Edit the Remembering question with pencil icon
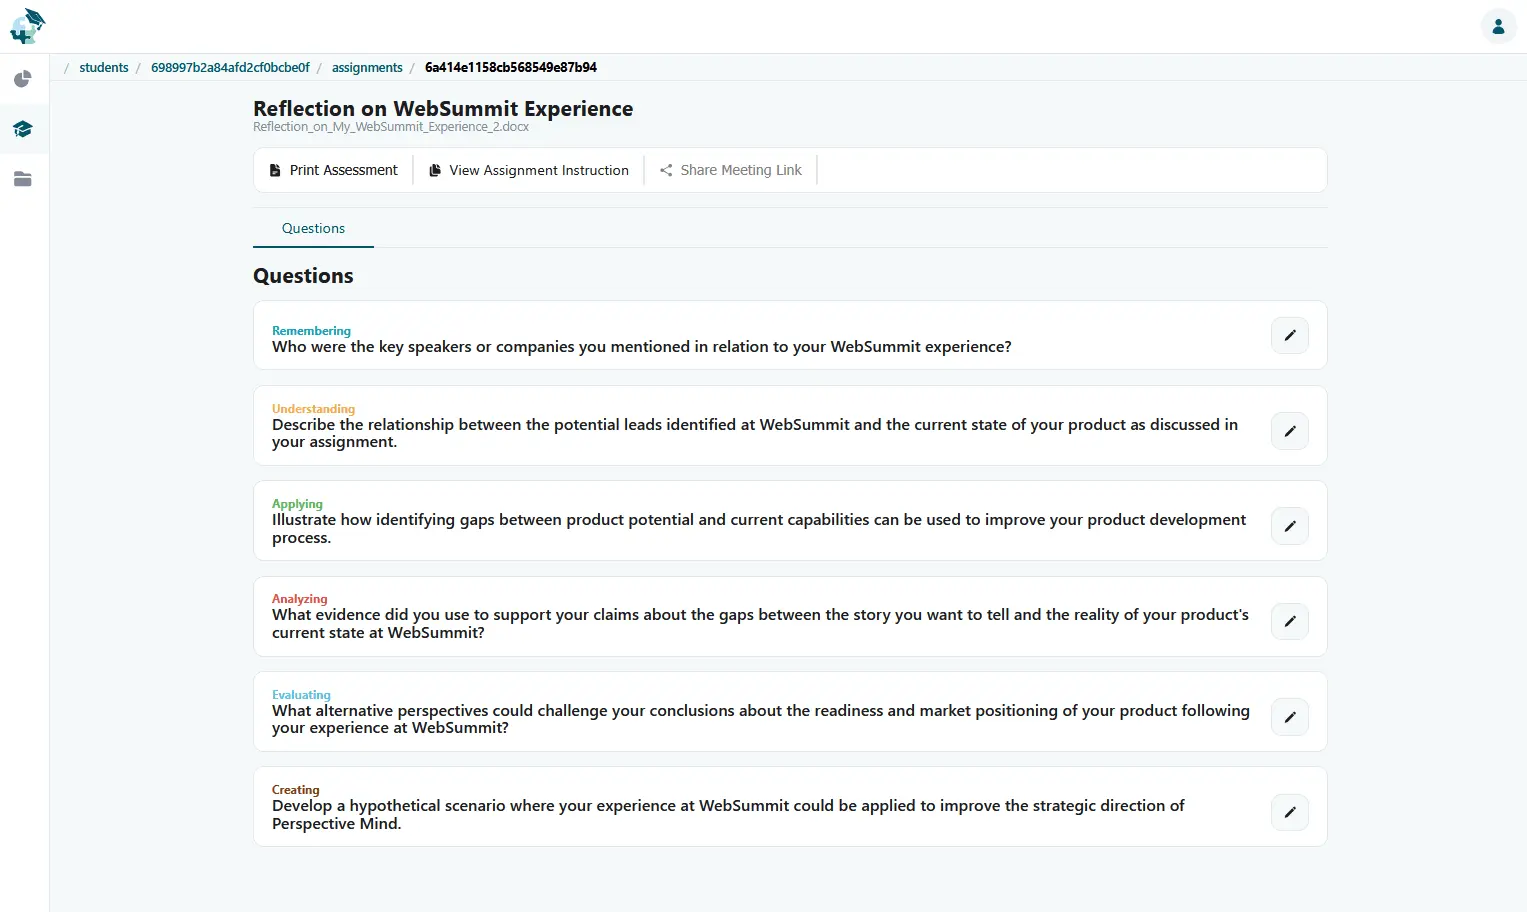This screenshot has width=1527, height=912. point(1290,336)
